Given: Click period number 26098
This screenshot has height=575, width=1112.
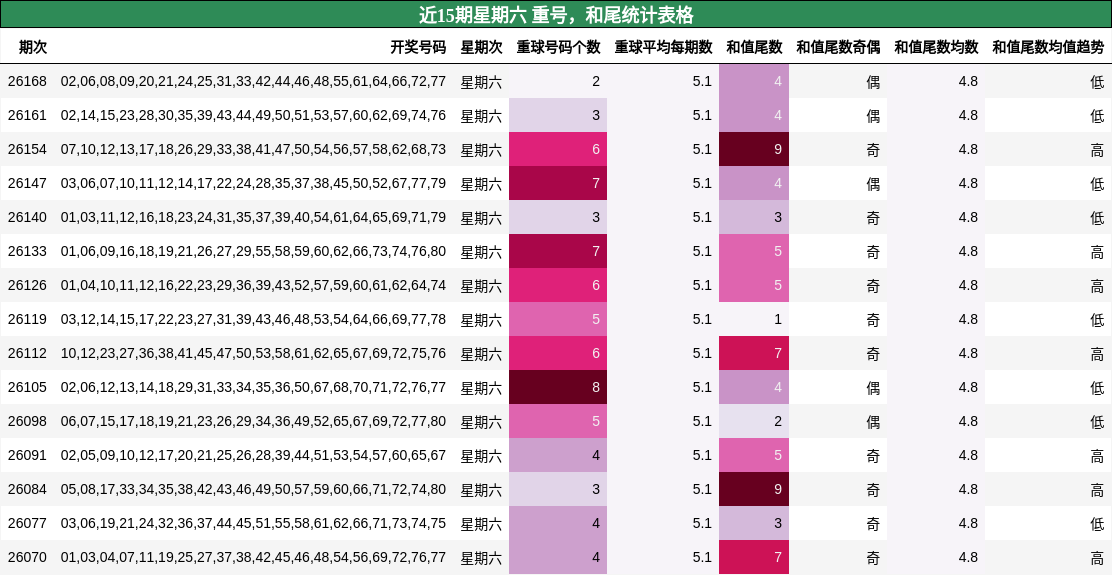Looking at the screenshot, I should [x=27, y=422].
